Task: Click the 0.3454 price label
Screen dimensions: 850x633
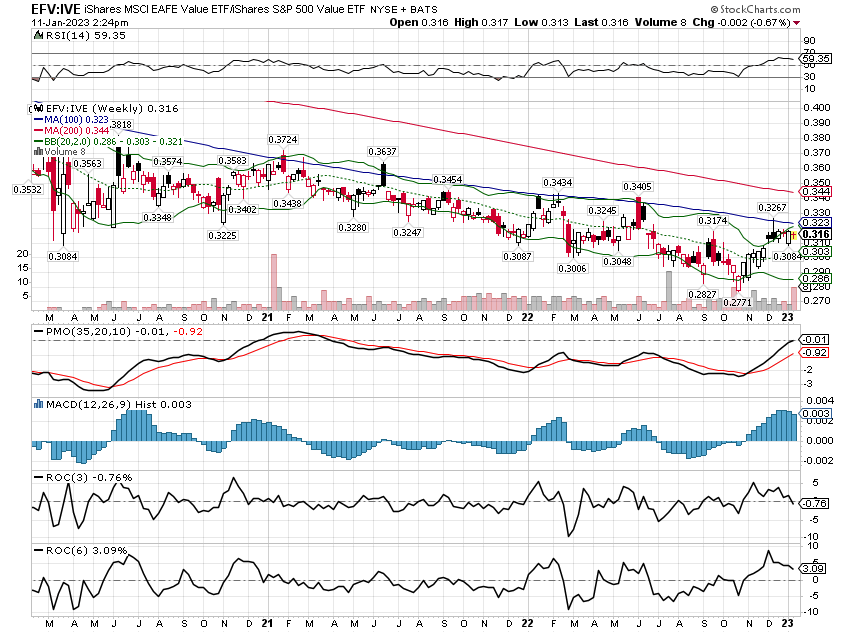Action: pyautogui.click(x=448, y=179)
